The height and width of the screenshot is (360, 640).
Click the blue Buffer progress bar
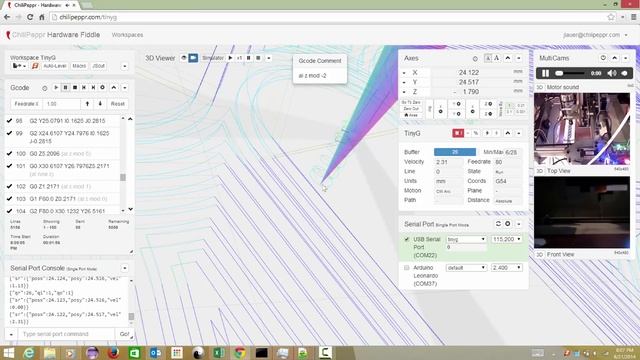tap(455, 152)
